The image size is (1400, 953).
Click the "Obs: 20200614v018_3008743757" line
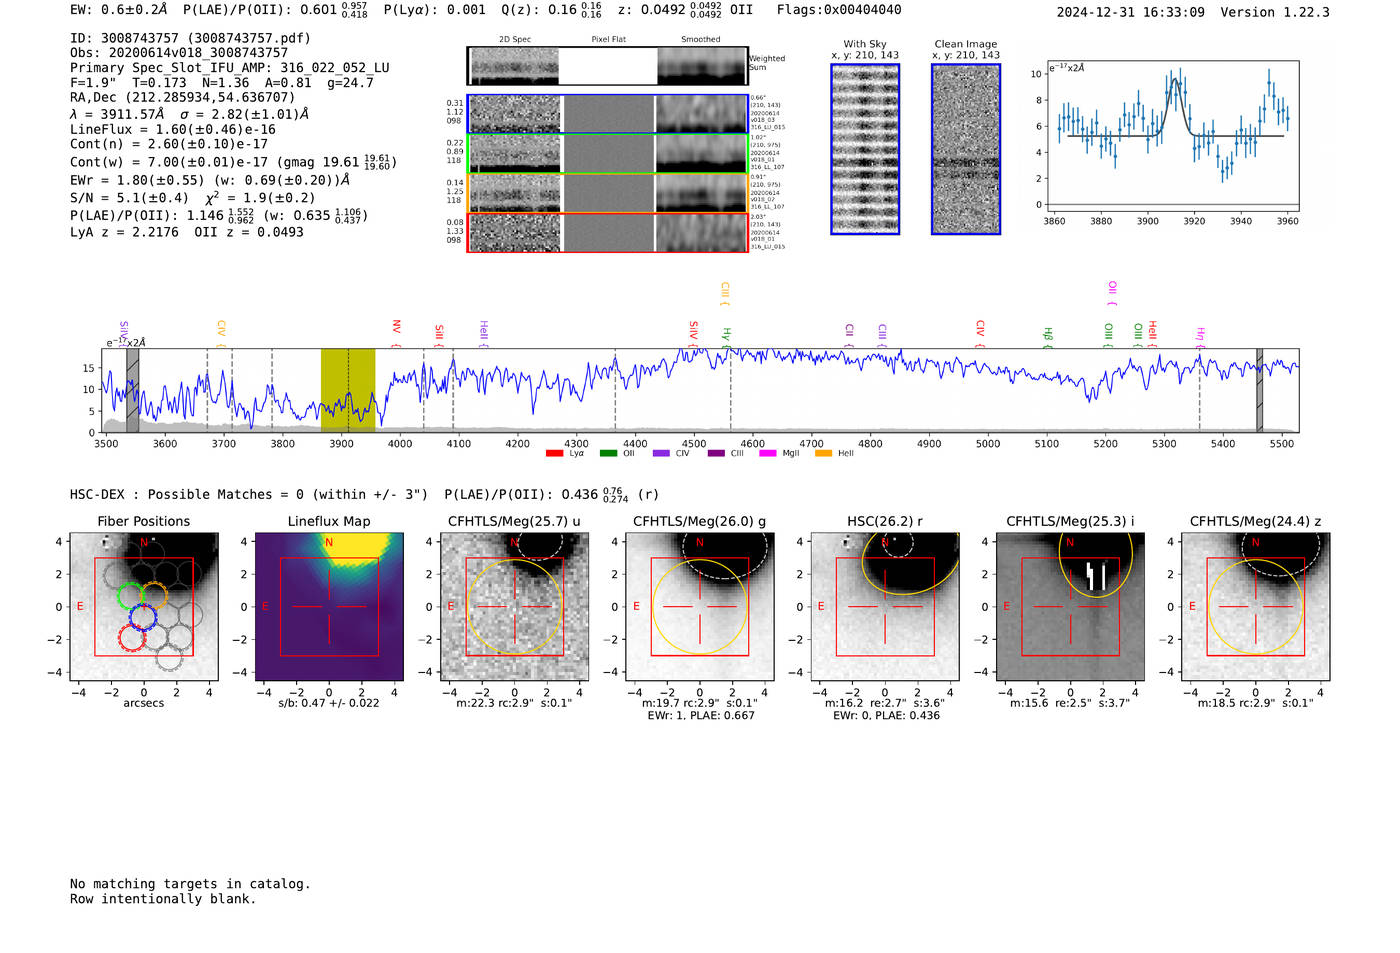point(179,53)
